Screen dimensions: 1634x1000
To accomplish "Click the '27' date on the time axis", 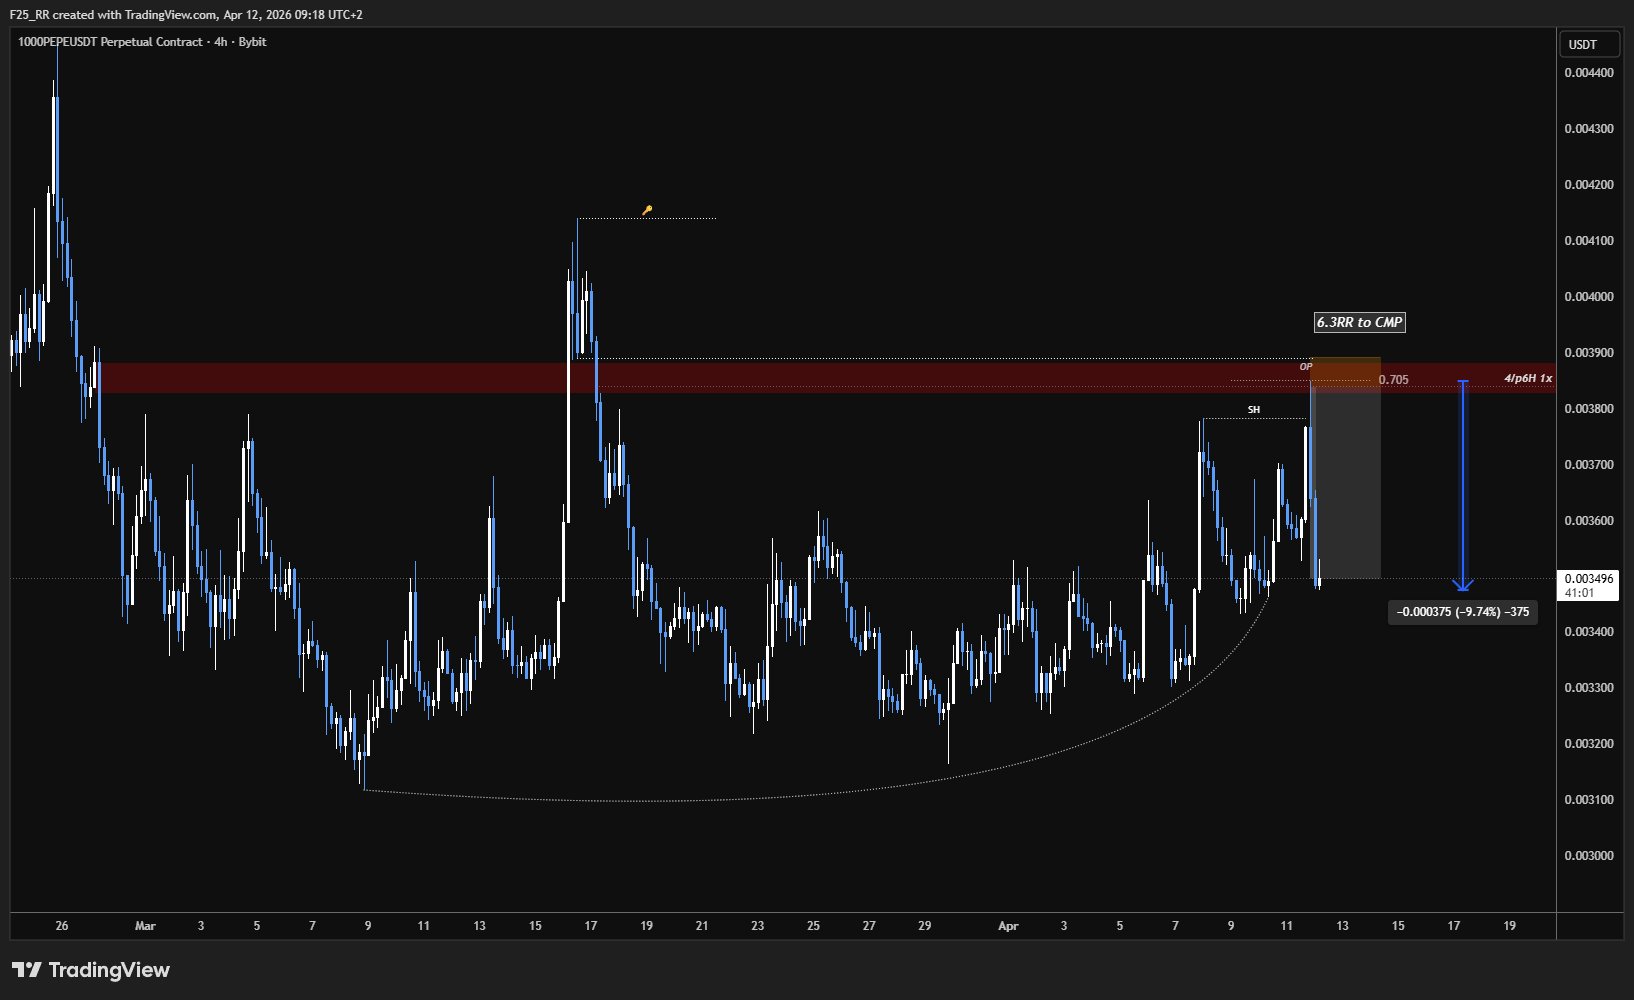I will click(x=869, y=926).
